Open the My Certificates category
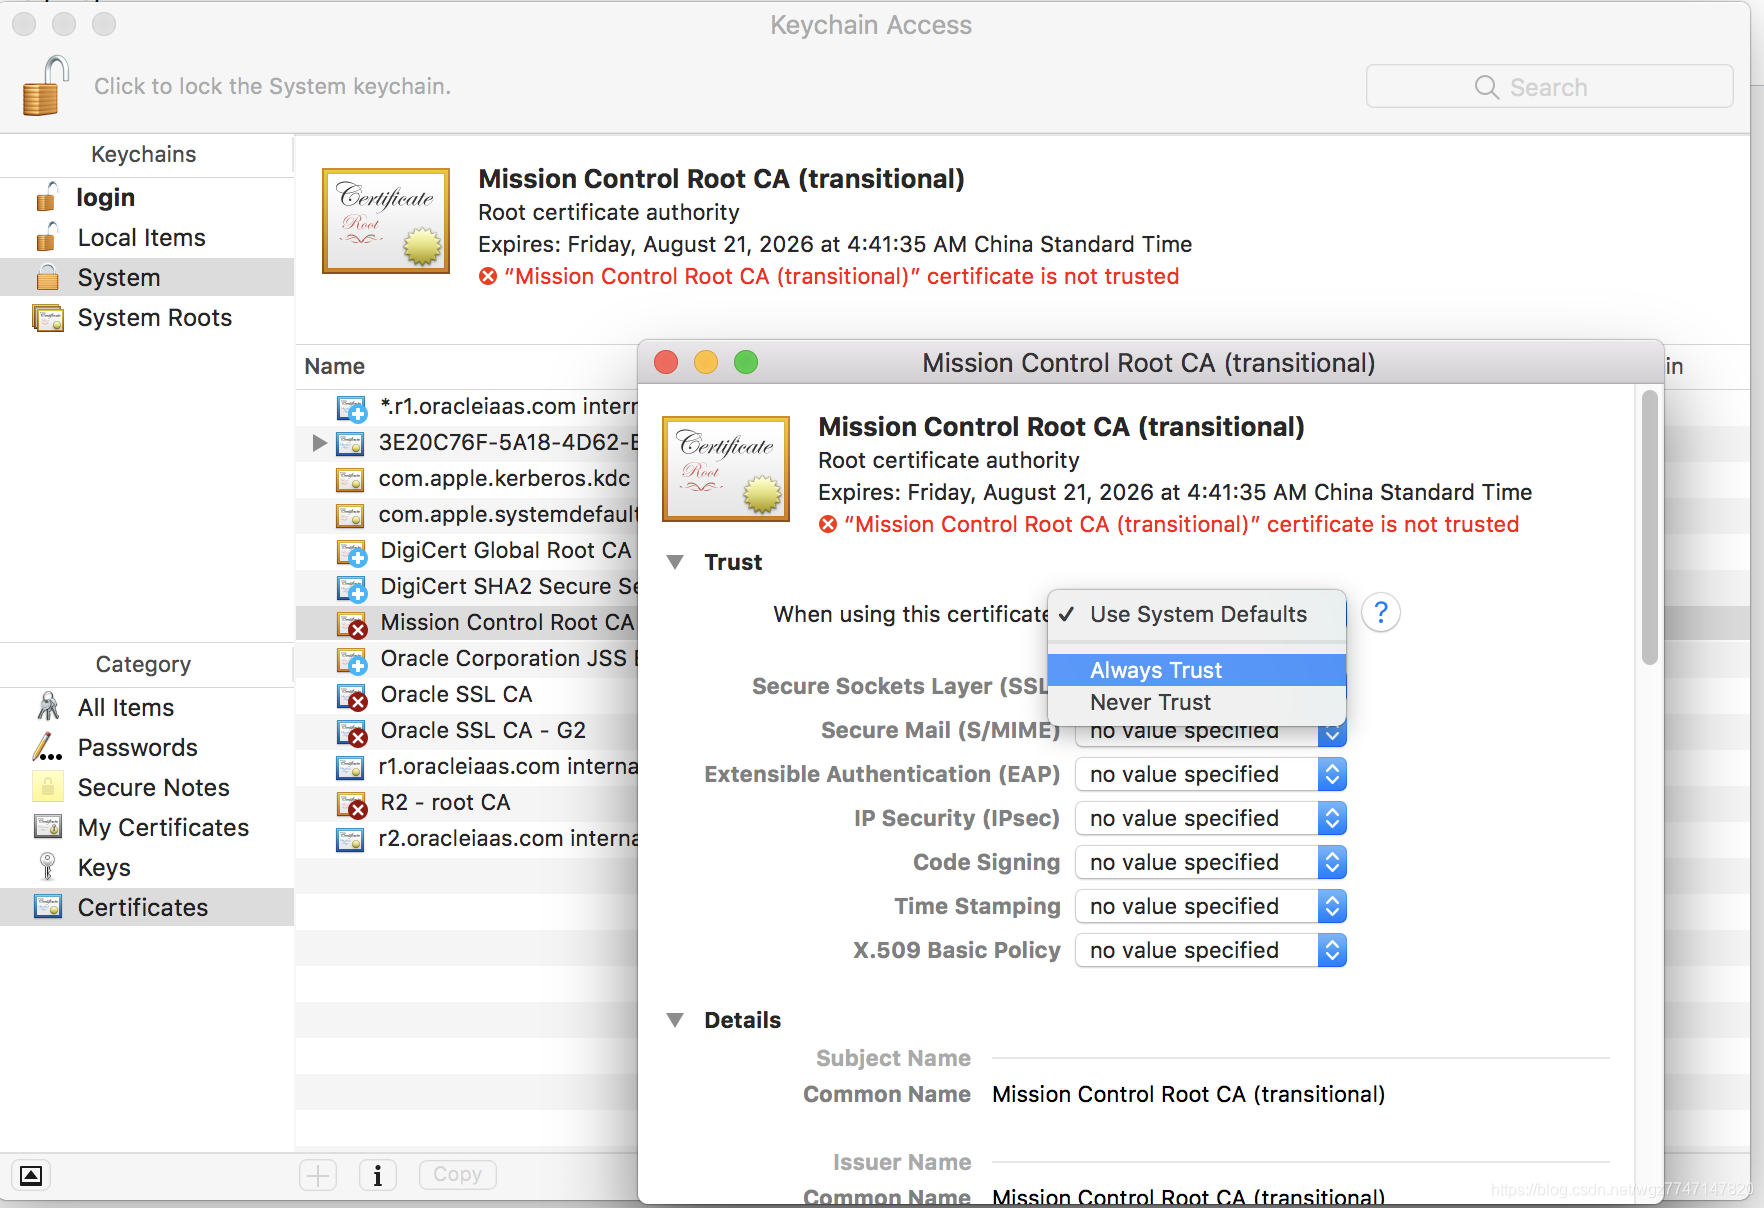The image size is (1764, 1208). click(163, 827)
